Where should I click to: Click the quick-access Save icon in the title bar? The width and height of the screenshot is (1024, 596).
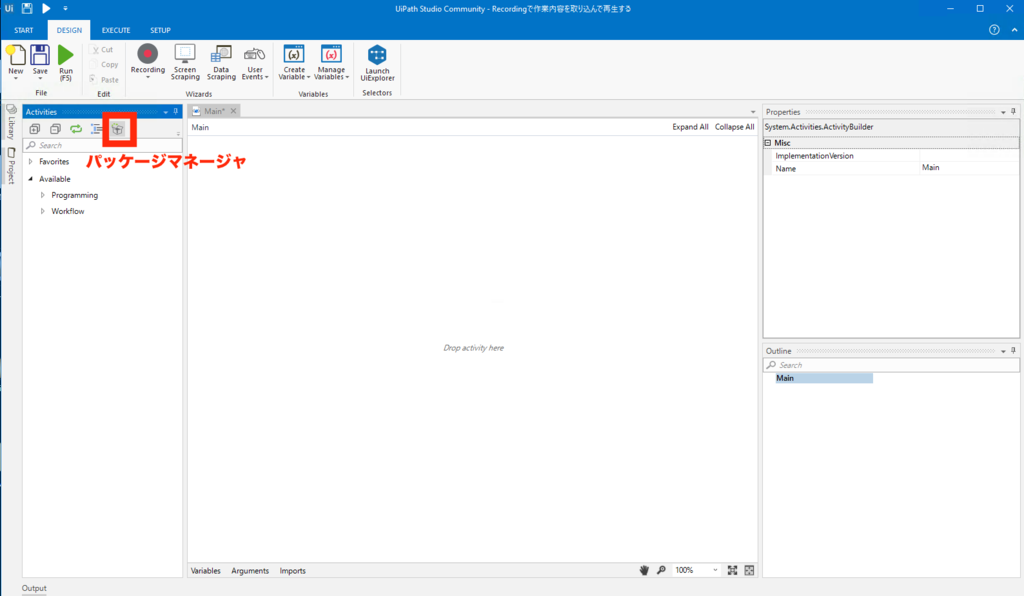[27, 8]
